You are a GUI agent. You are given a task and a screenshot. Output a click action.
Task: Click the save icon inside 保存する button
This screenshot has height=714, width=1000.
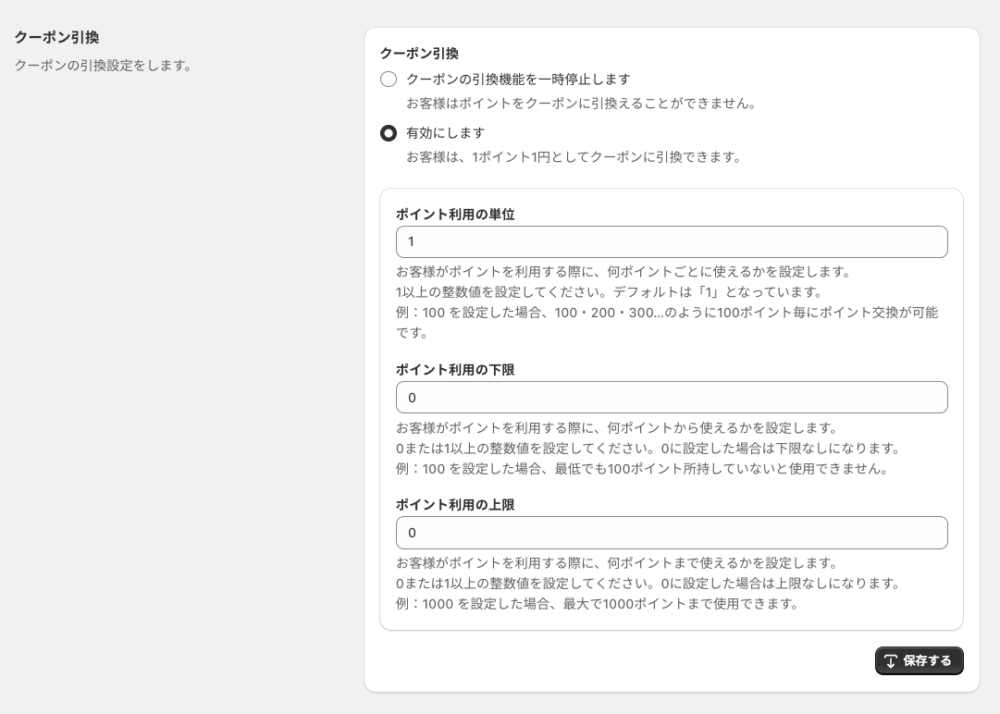coord(891,661)
